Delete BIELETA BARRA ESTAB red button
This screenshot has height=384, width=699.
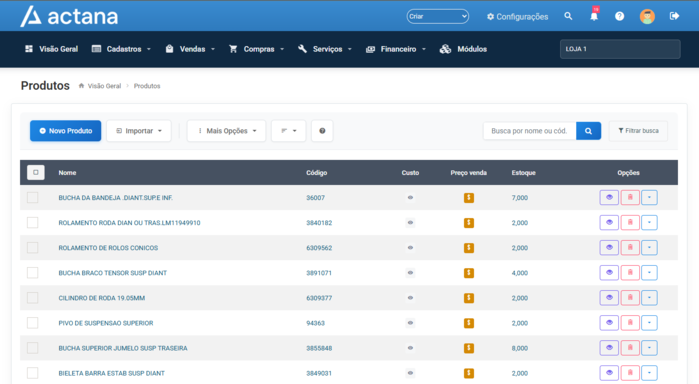[630, 373]
